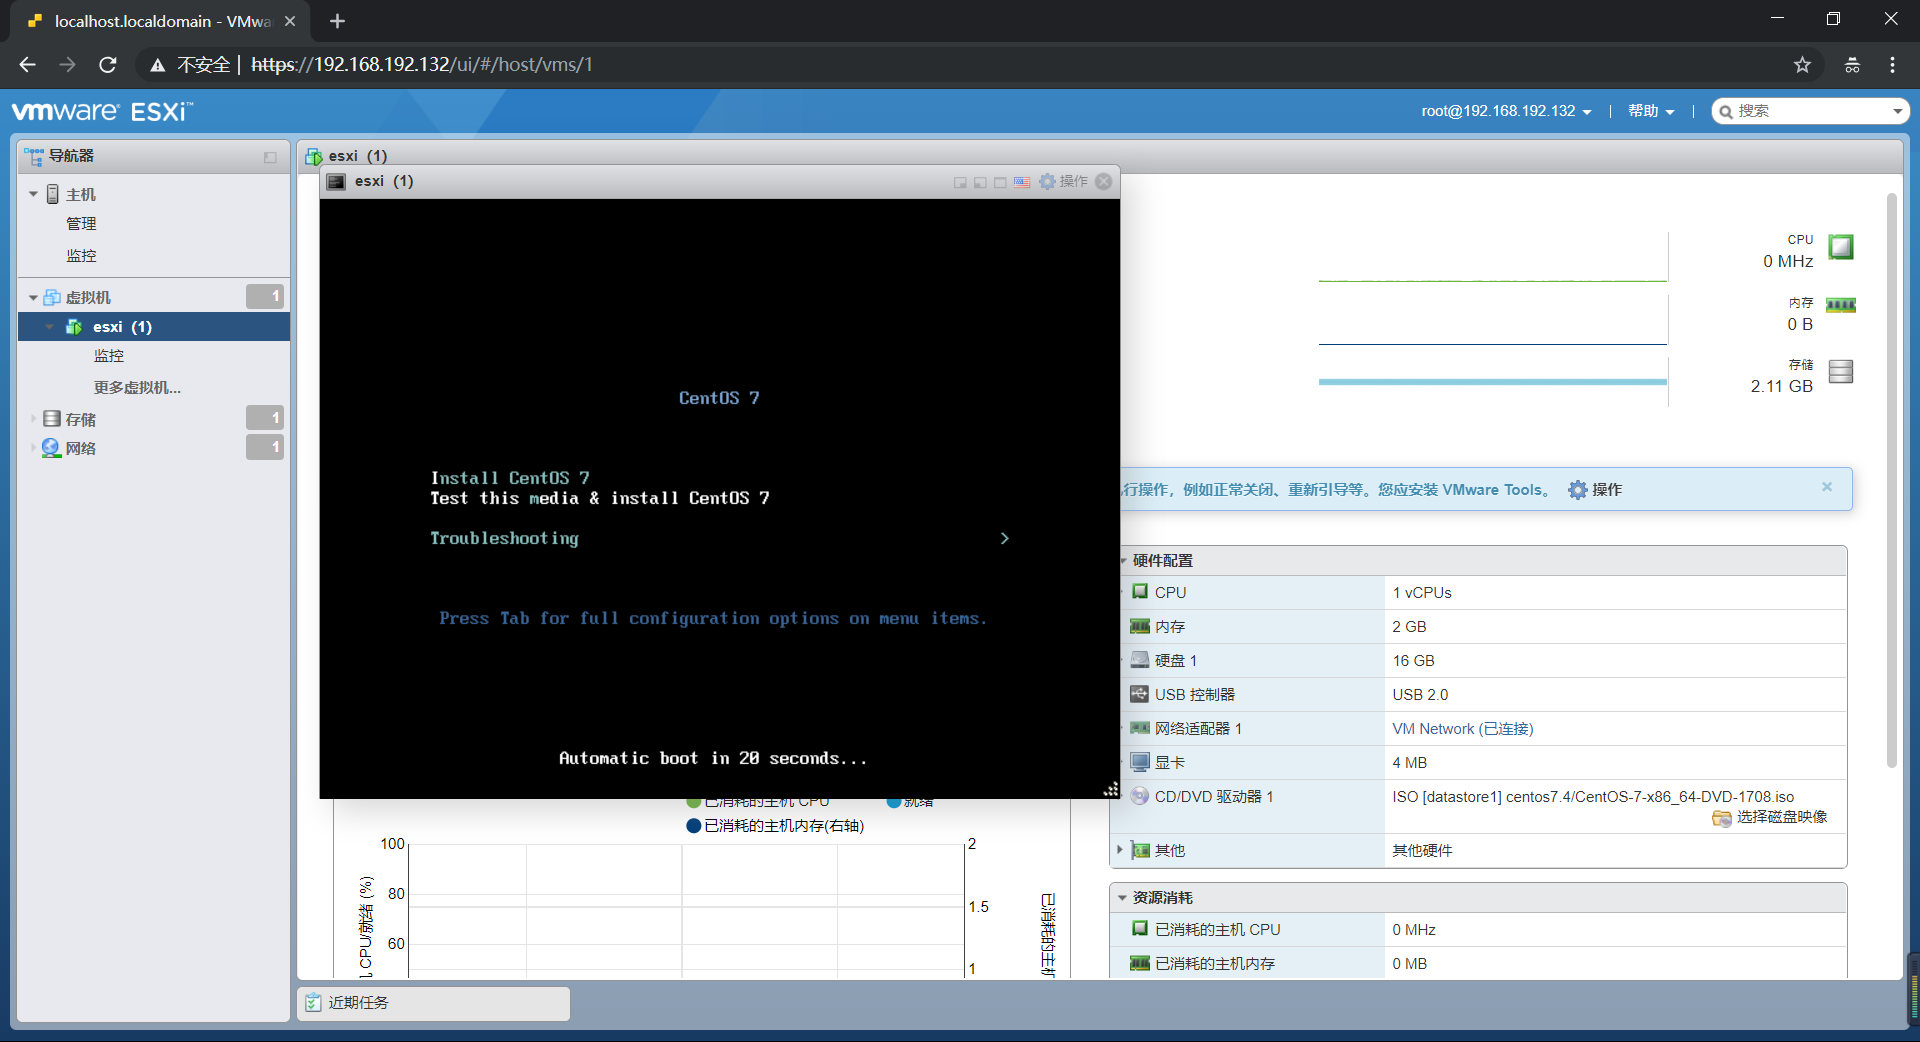Toggle 已消耗的主机内存(右轴) chart legend
Viewport: 1920px width, 1042px height.
point(775,826)
